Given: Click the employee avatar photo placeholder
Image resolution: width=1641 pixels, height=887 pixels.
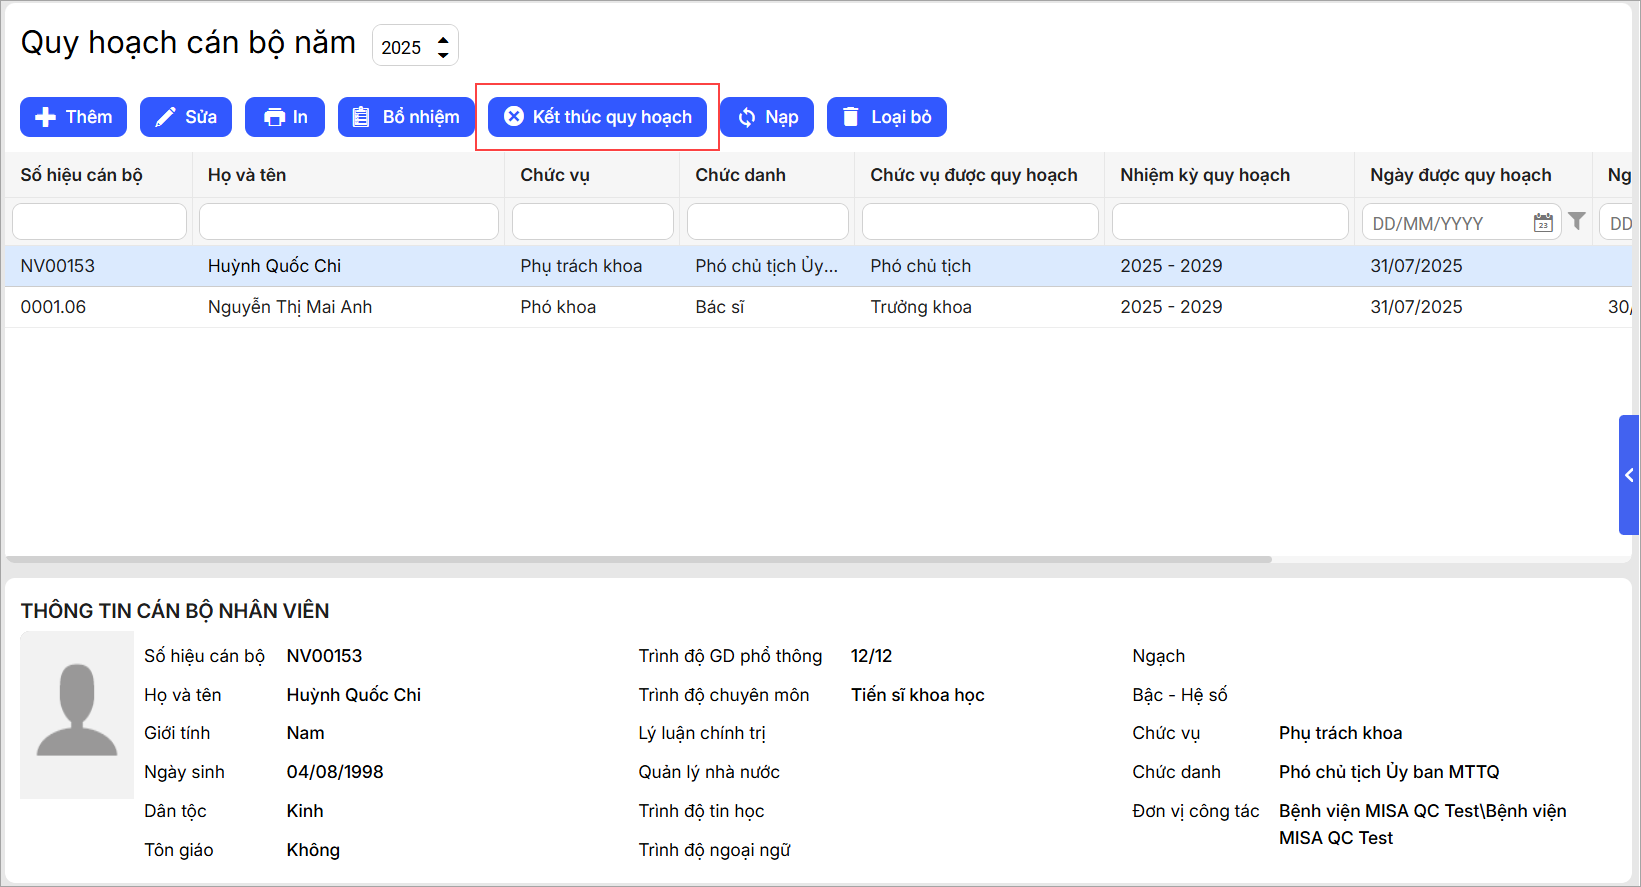Looking at the screenshot, I should click(x=77, y=714).
